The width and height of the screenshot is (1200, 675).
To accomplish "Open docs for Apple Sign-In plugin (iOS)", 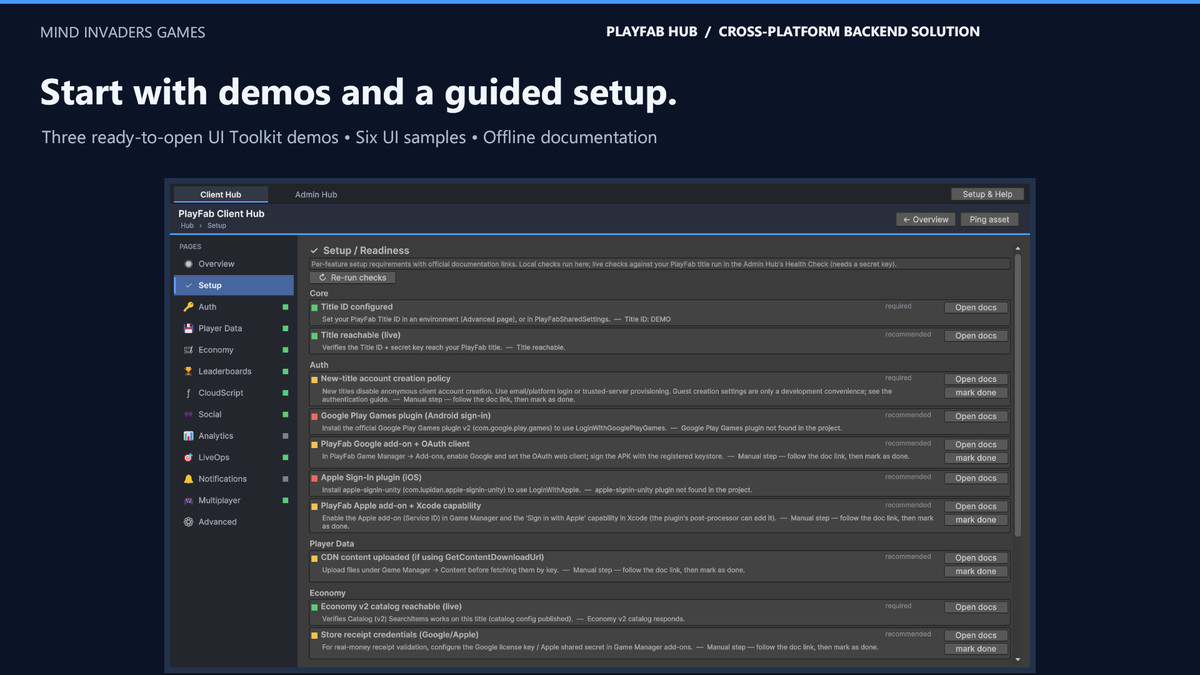I will pyautogui.click(x=976, y=478).
